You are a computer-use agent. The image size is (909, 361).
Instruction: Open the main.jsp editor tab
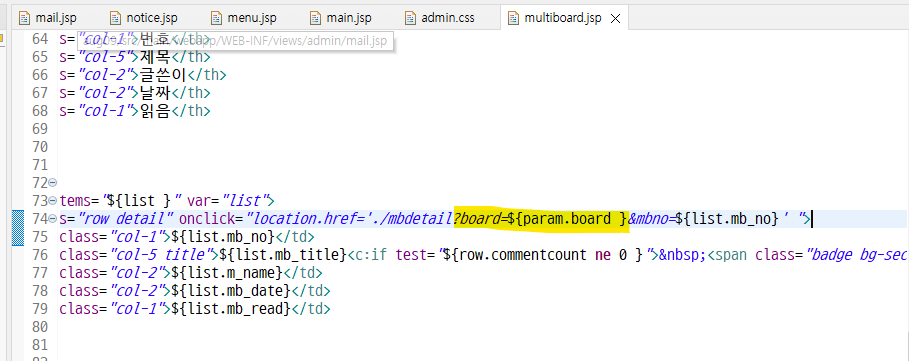(341, 18)
